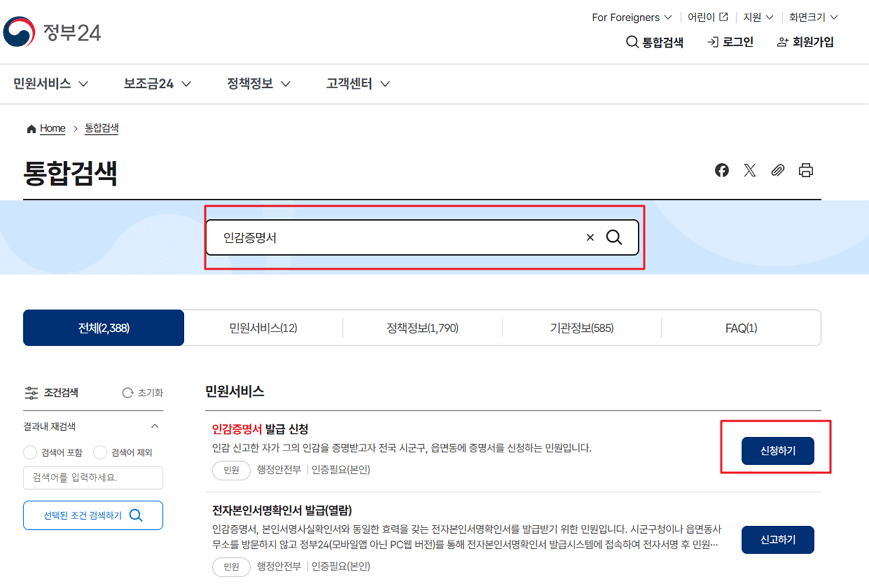Viewport: 869px width, 584px height.
Task: Select the 검색어 포함 radio button
Action: click(31, 452)
